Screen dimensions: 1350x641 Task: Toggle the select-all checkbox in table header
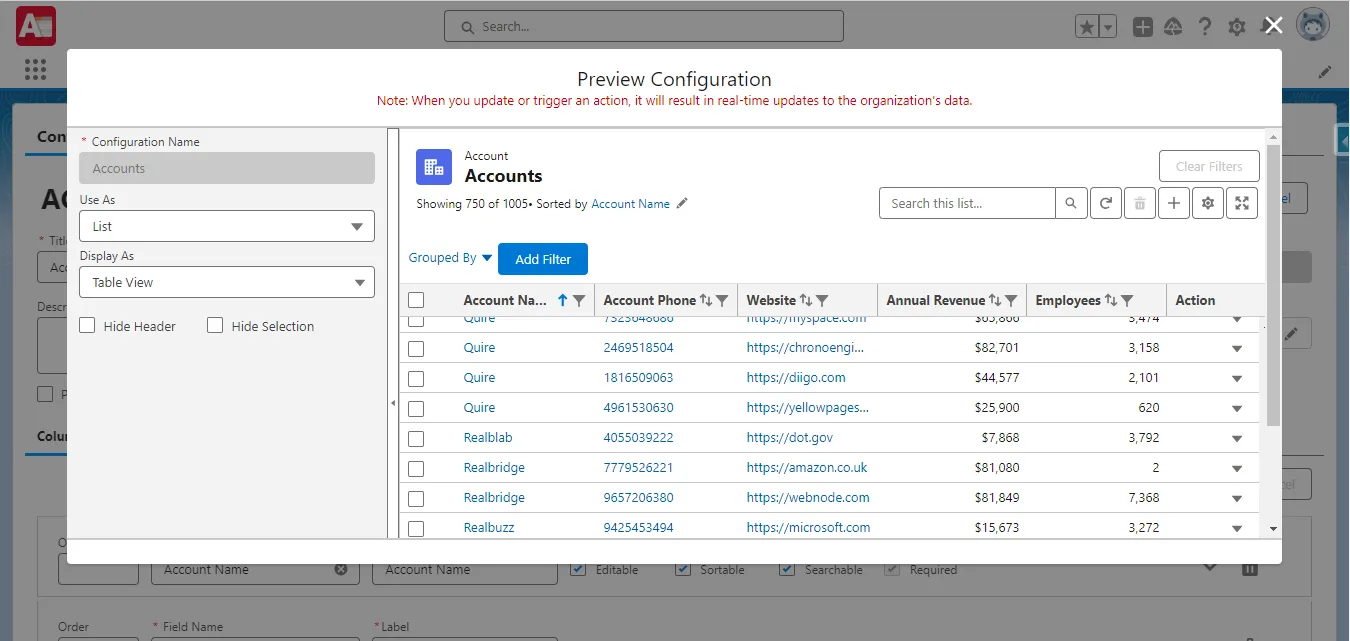(417, 299)
